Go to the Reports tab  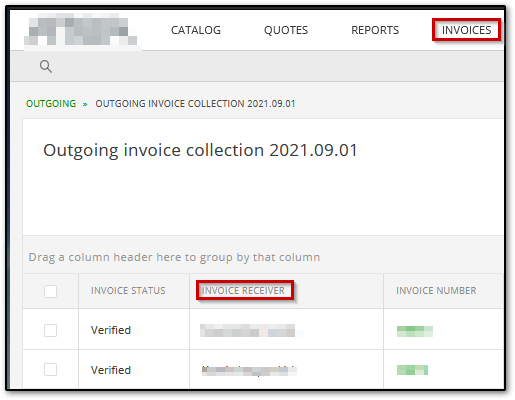(x=375, y=30)
